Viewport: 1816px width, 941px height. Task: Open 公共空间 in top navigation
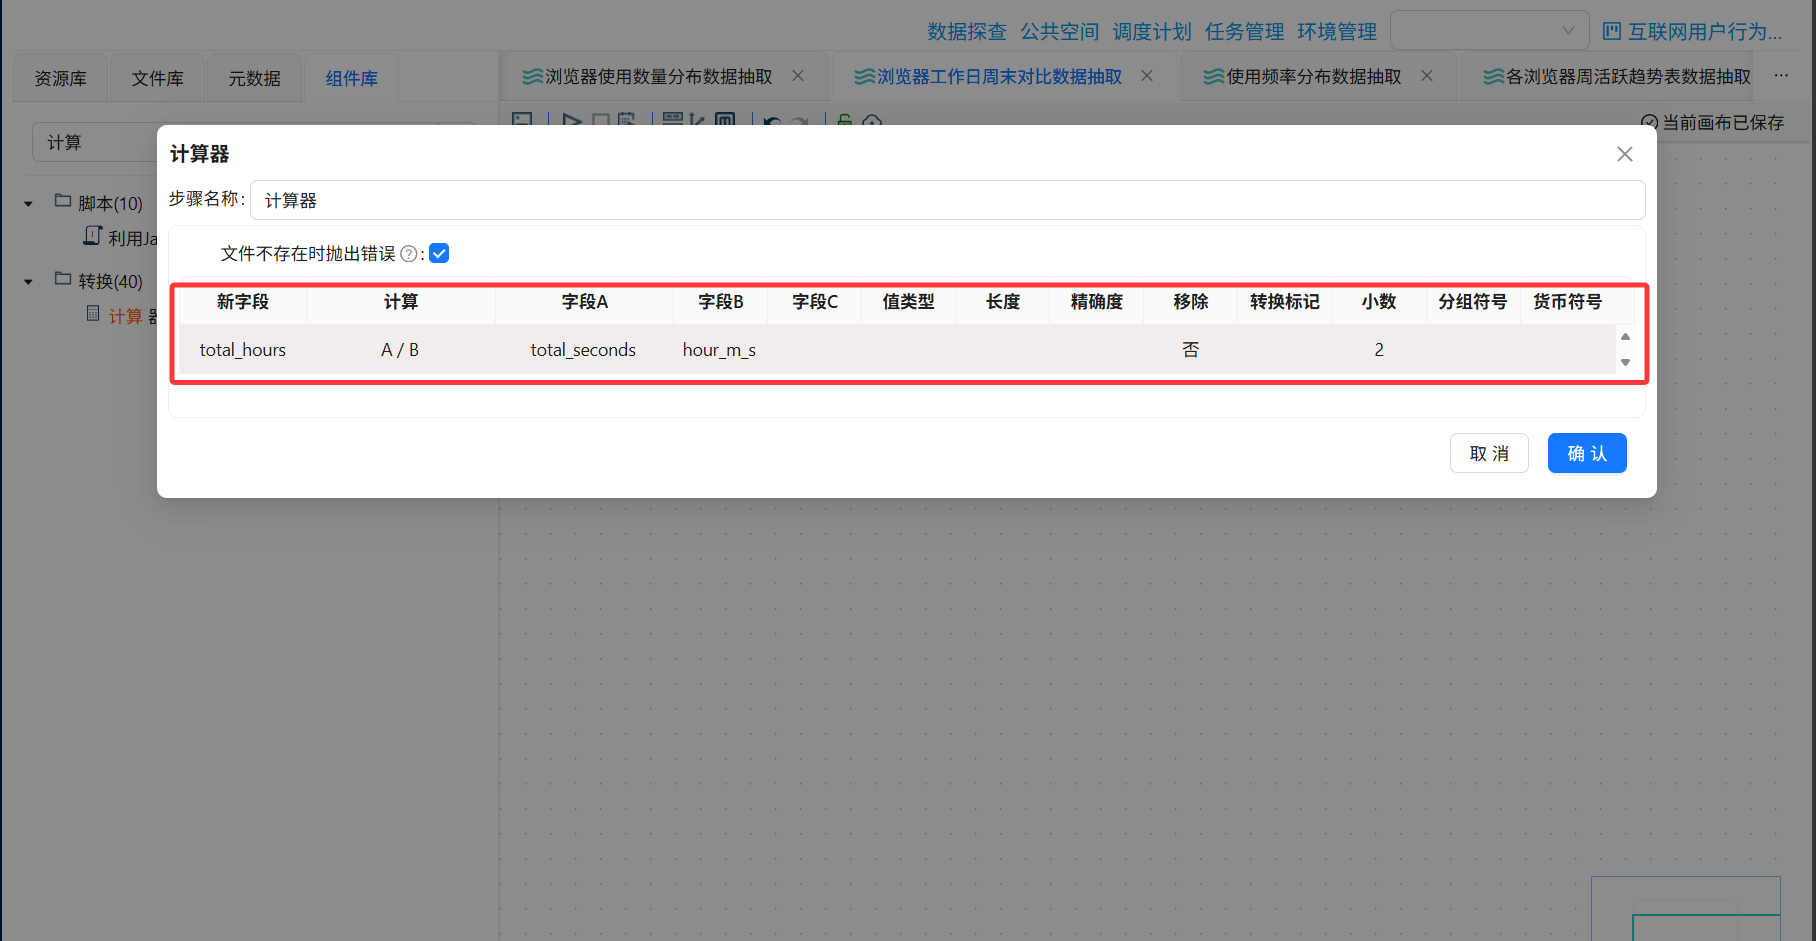pos(1059,32)
